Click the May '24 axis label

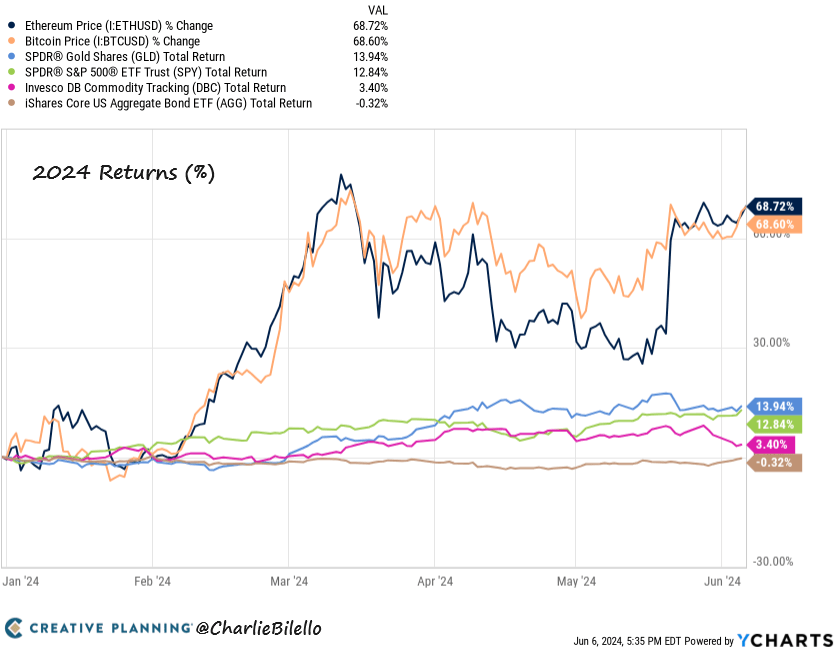pyautogui.click(x=576, y=581)
